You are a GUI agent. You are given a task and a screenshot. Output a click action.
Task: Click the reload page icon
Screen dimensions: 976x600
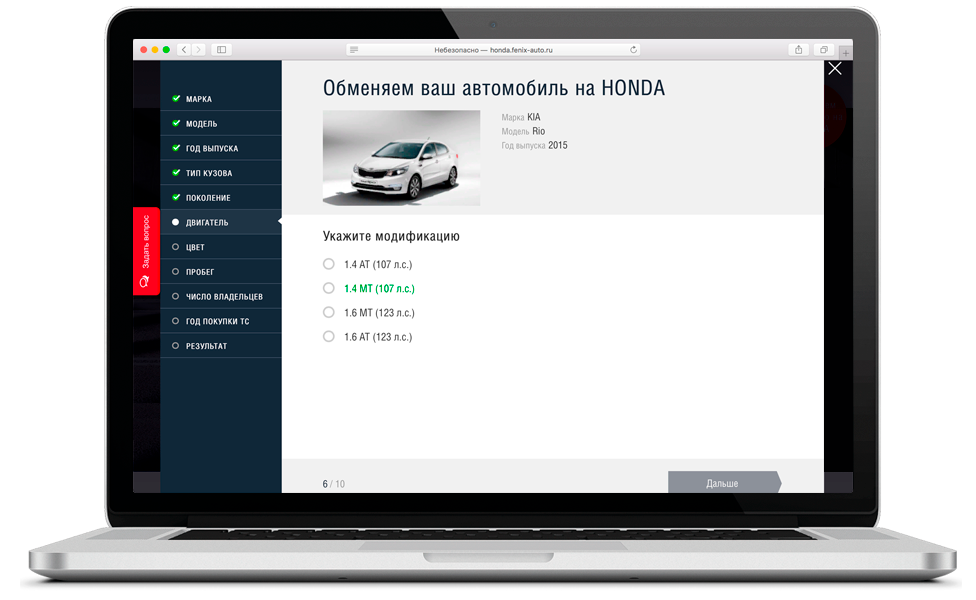(633, 50)
